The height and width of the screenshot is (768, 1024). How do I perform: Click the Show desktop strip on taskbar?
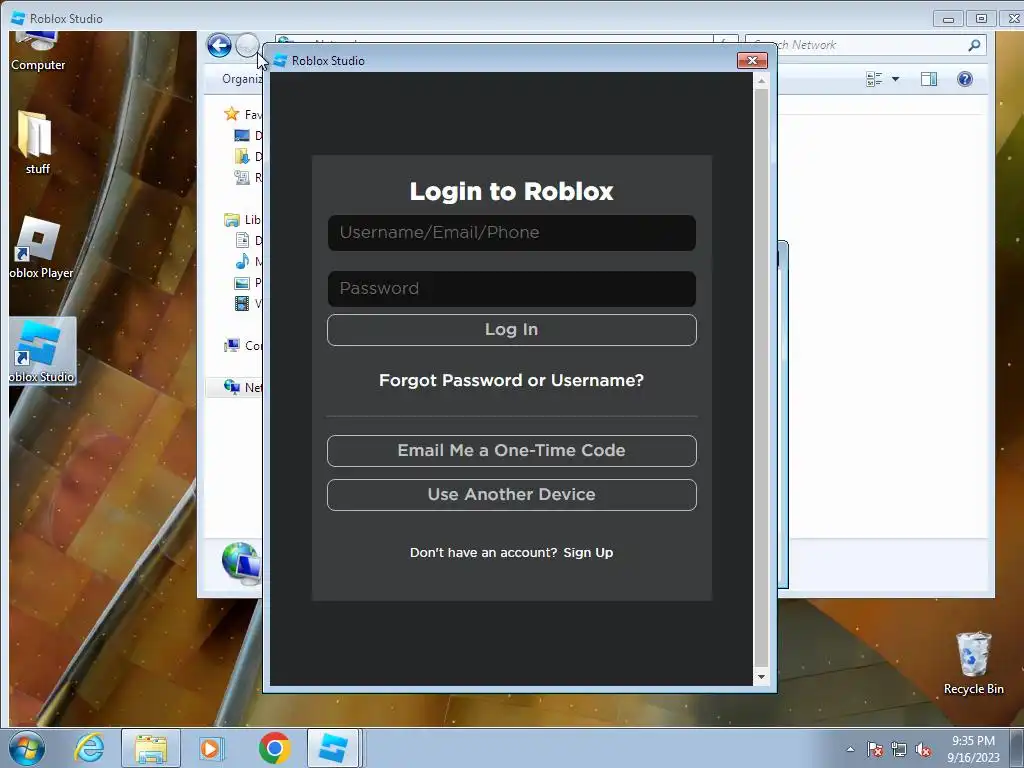tap(1017, 748)
